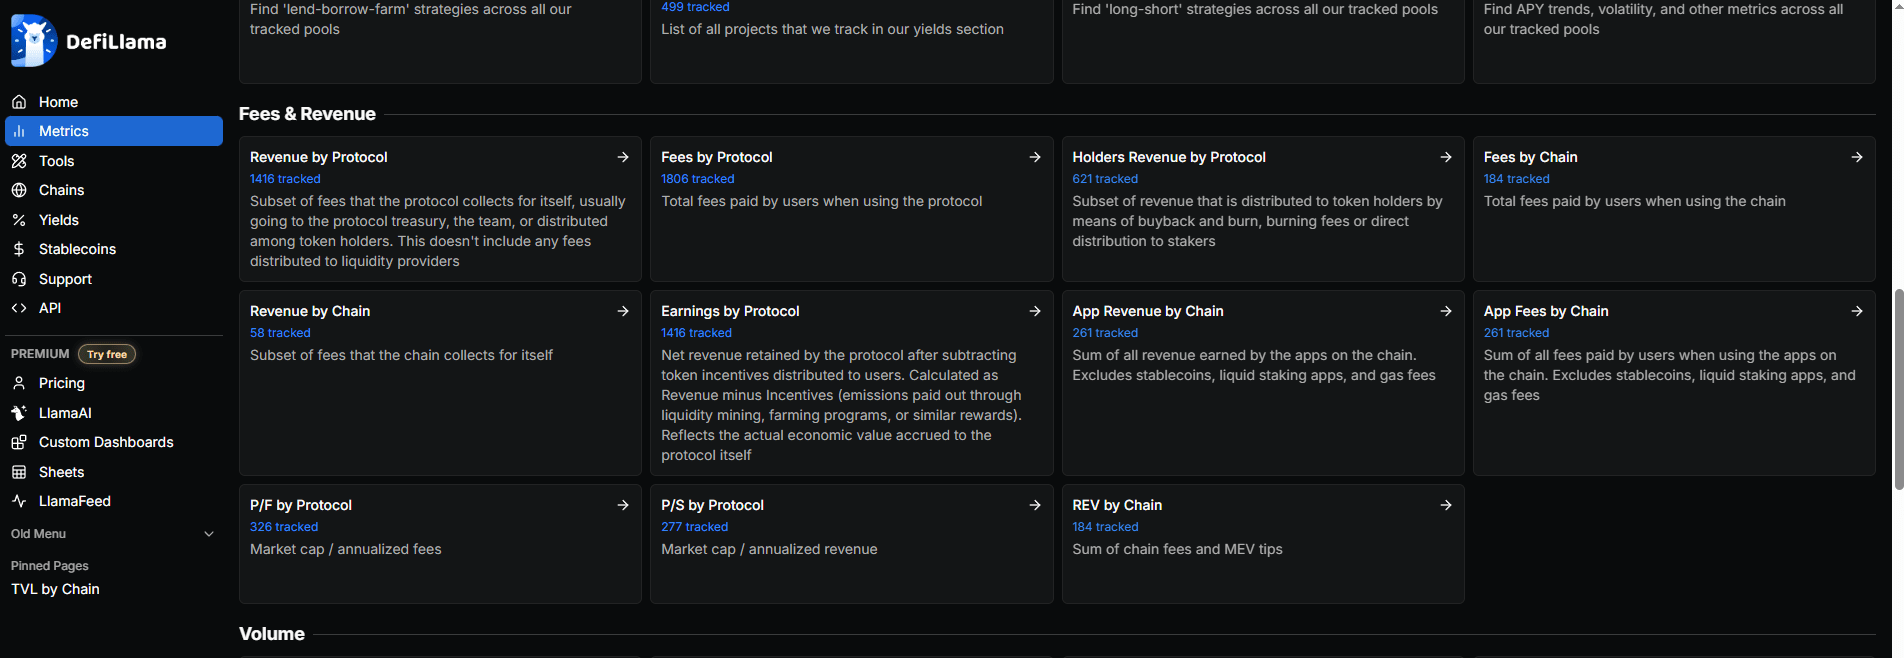The width and height of the screenshot is (1904, 658).
Task: Click the Stablecoins dollar icon
Action: click(19, 249)
